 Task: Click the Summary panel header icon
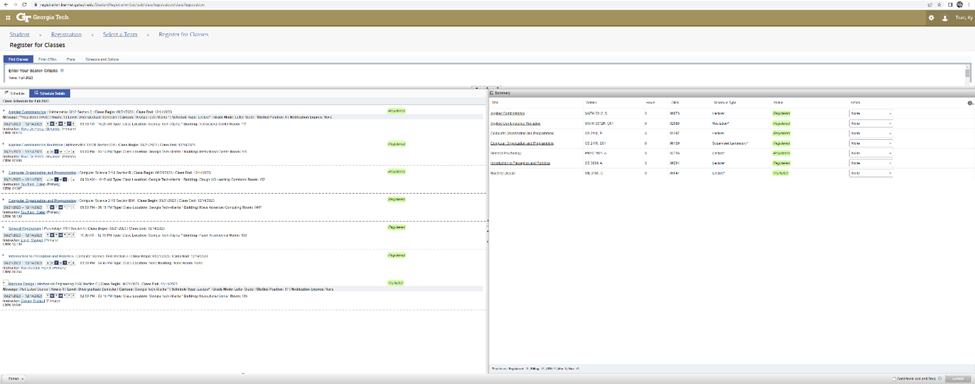click(x=491, y=93)
